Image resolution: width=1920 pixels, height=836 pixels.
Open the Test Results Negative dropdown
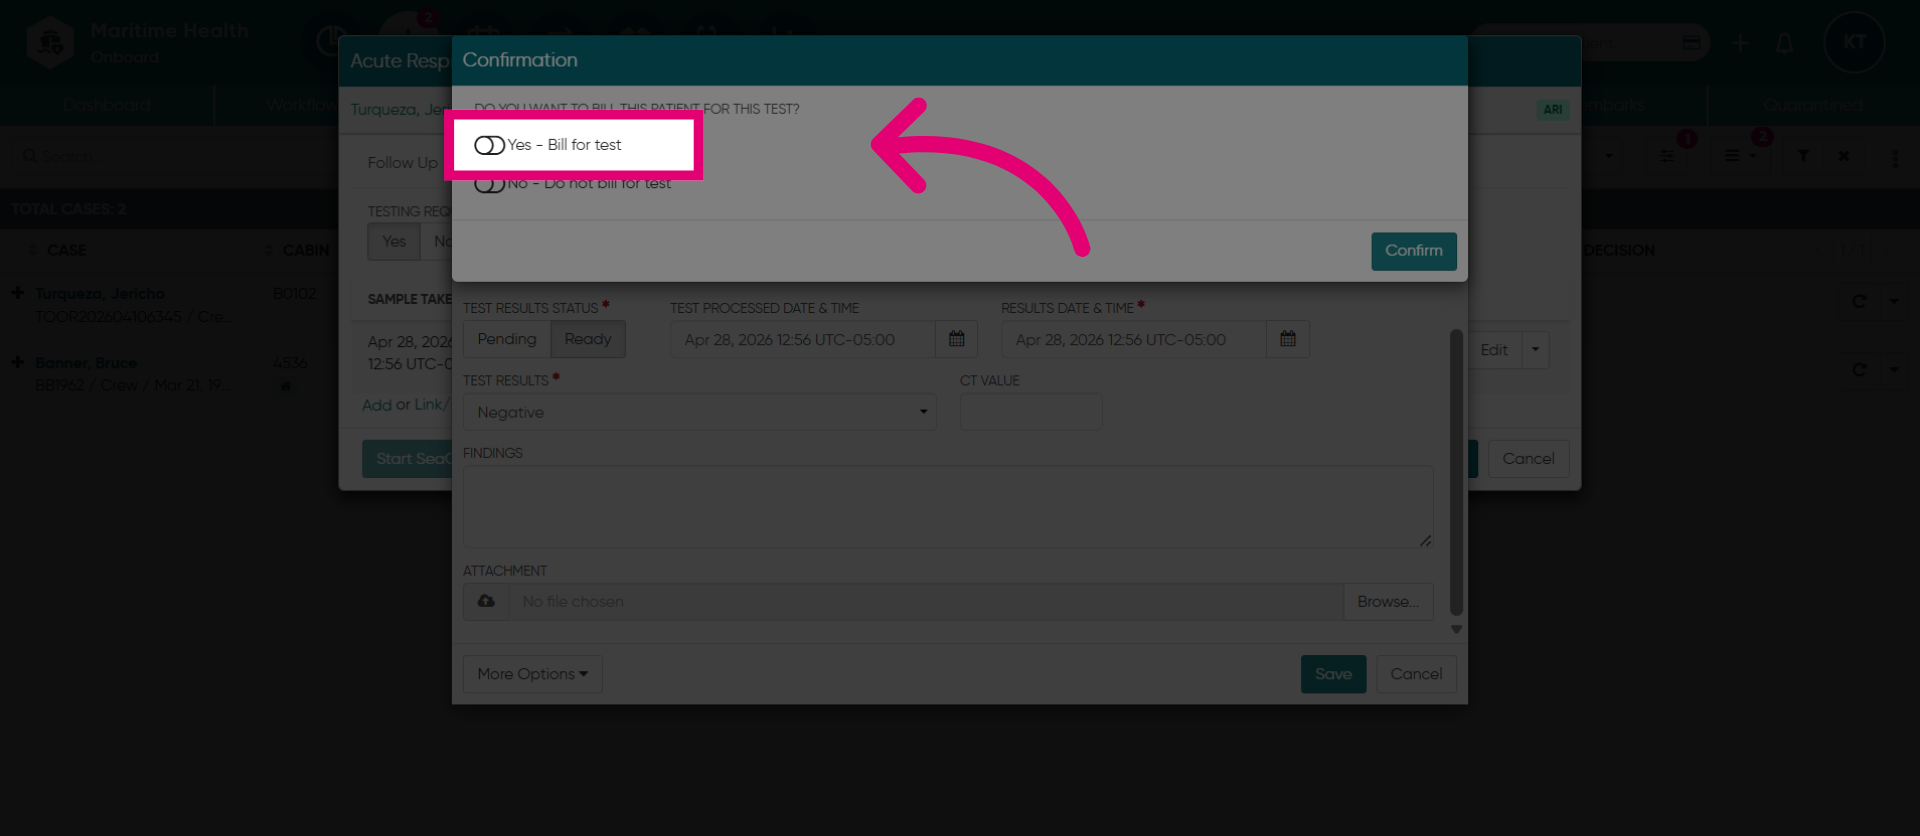pyautogui.click(x=699, y=412)
